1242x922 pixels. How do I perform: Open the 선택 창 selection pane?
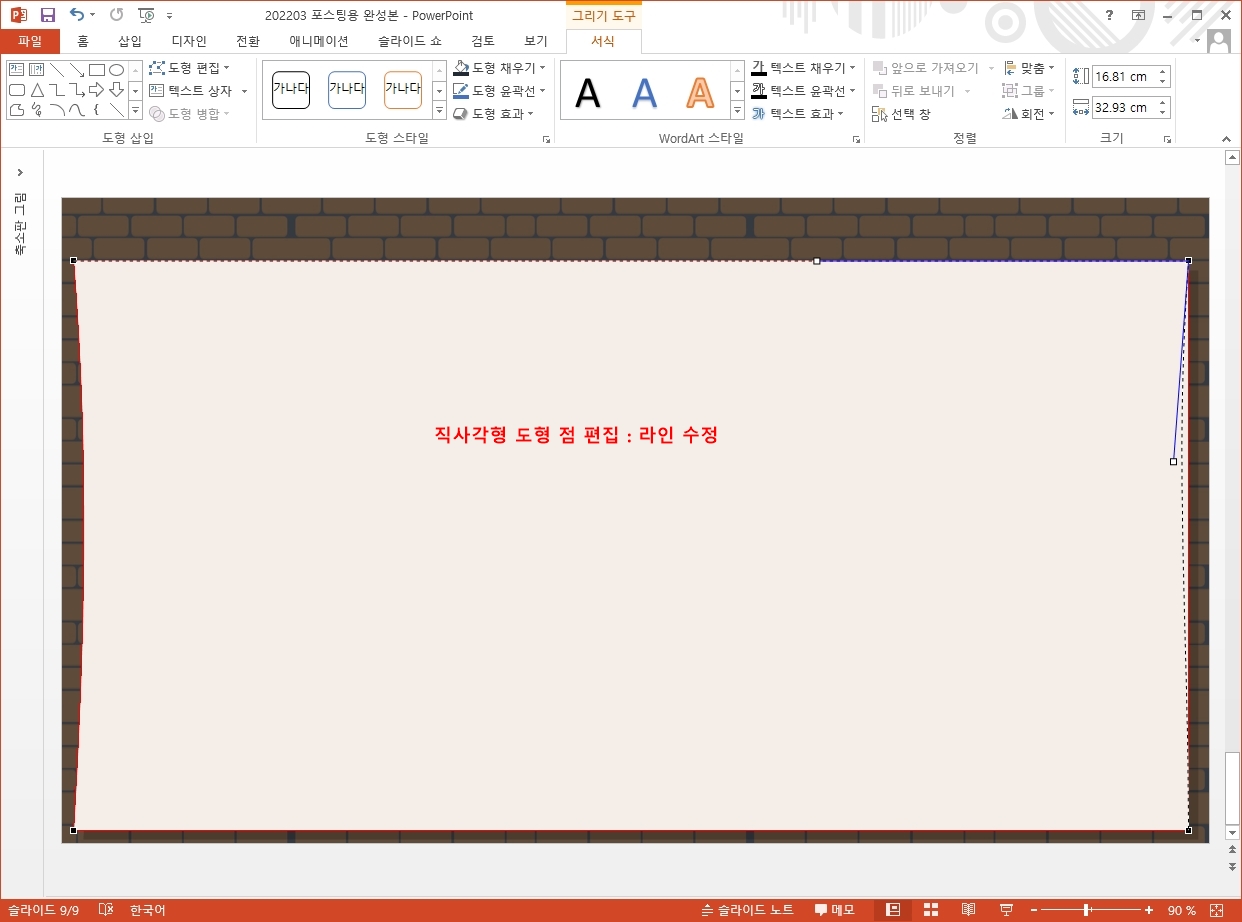tap(902, 114)
